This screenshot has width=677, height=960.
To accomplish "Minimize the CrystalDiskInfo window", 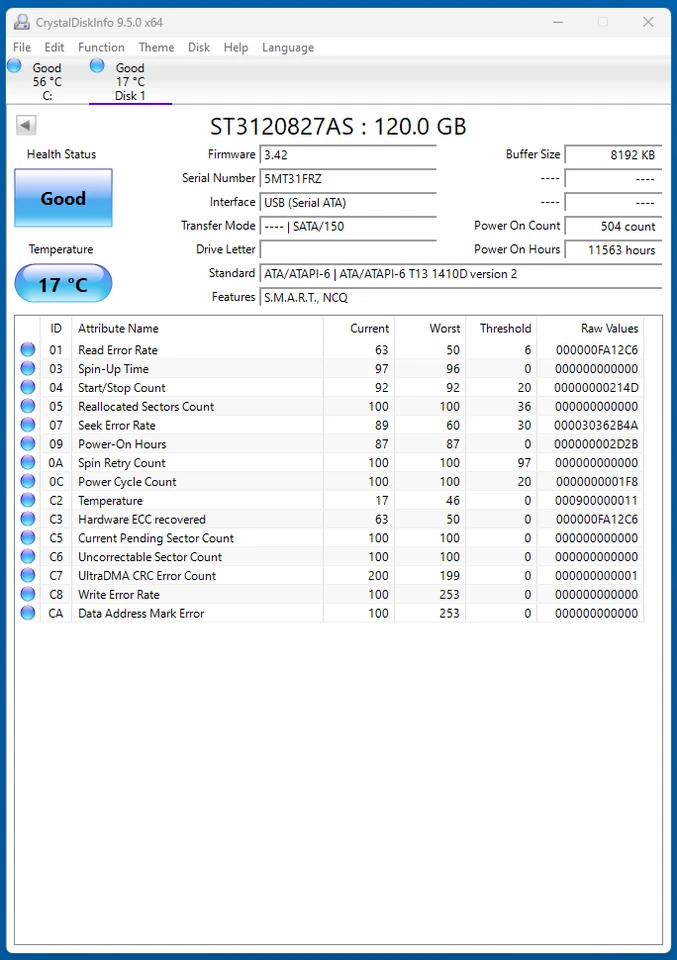I will (x=558, y=23).
